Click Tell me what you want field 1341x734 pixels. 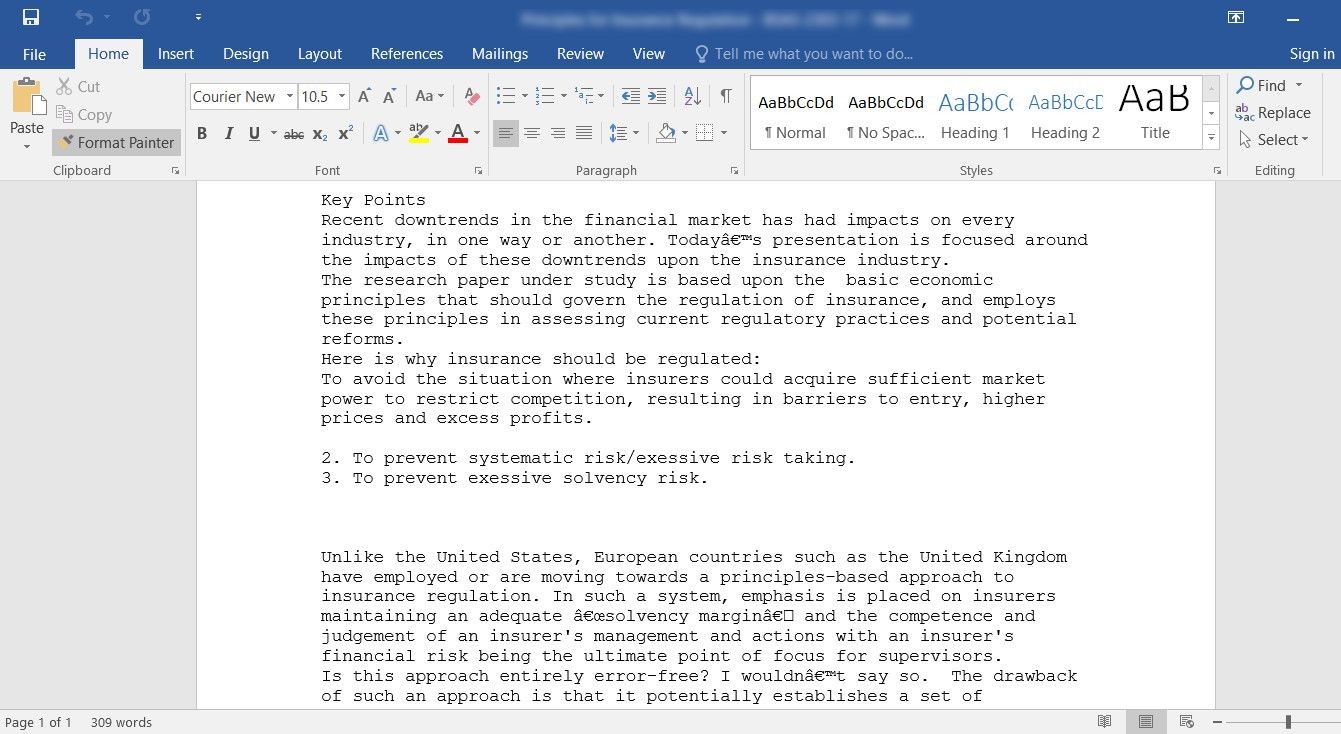click(804, 54)
